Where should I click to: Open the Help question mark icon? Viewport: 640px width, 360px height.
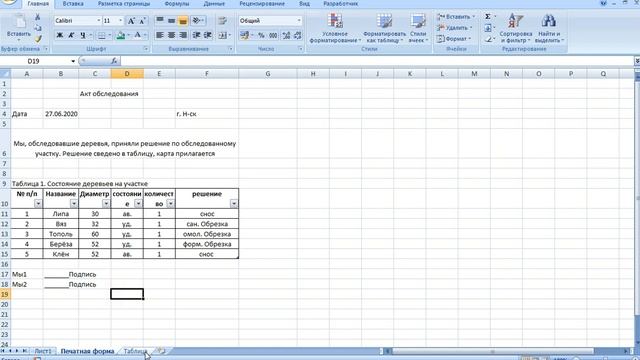click(604, 3)
